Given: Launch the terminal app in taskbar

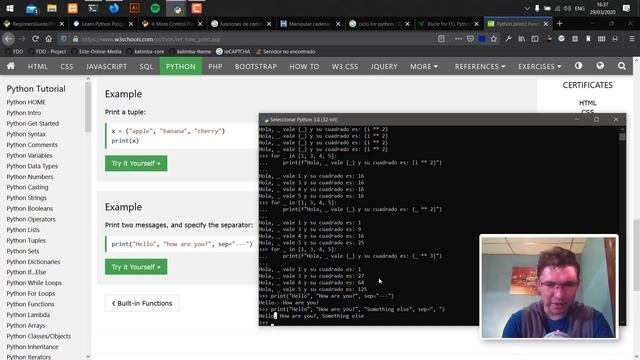Looking at the screenshot, I should coord(93,8).
